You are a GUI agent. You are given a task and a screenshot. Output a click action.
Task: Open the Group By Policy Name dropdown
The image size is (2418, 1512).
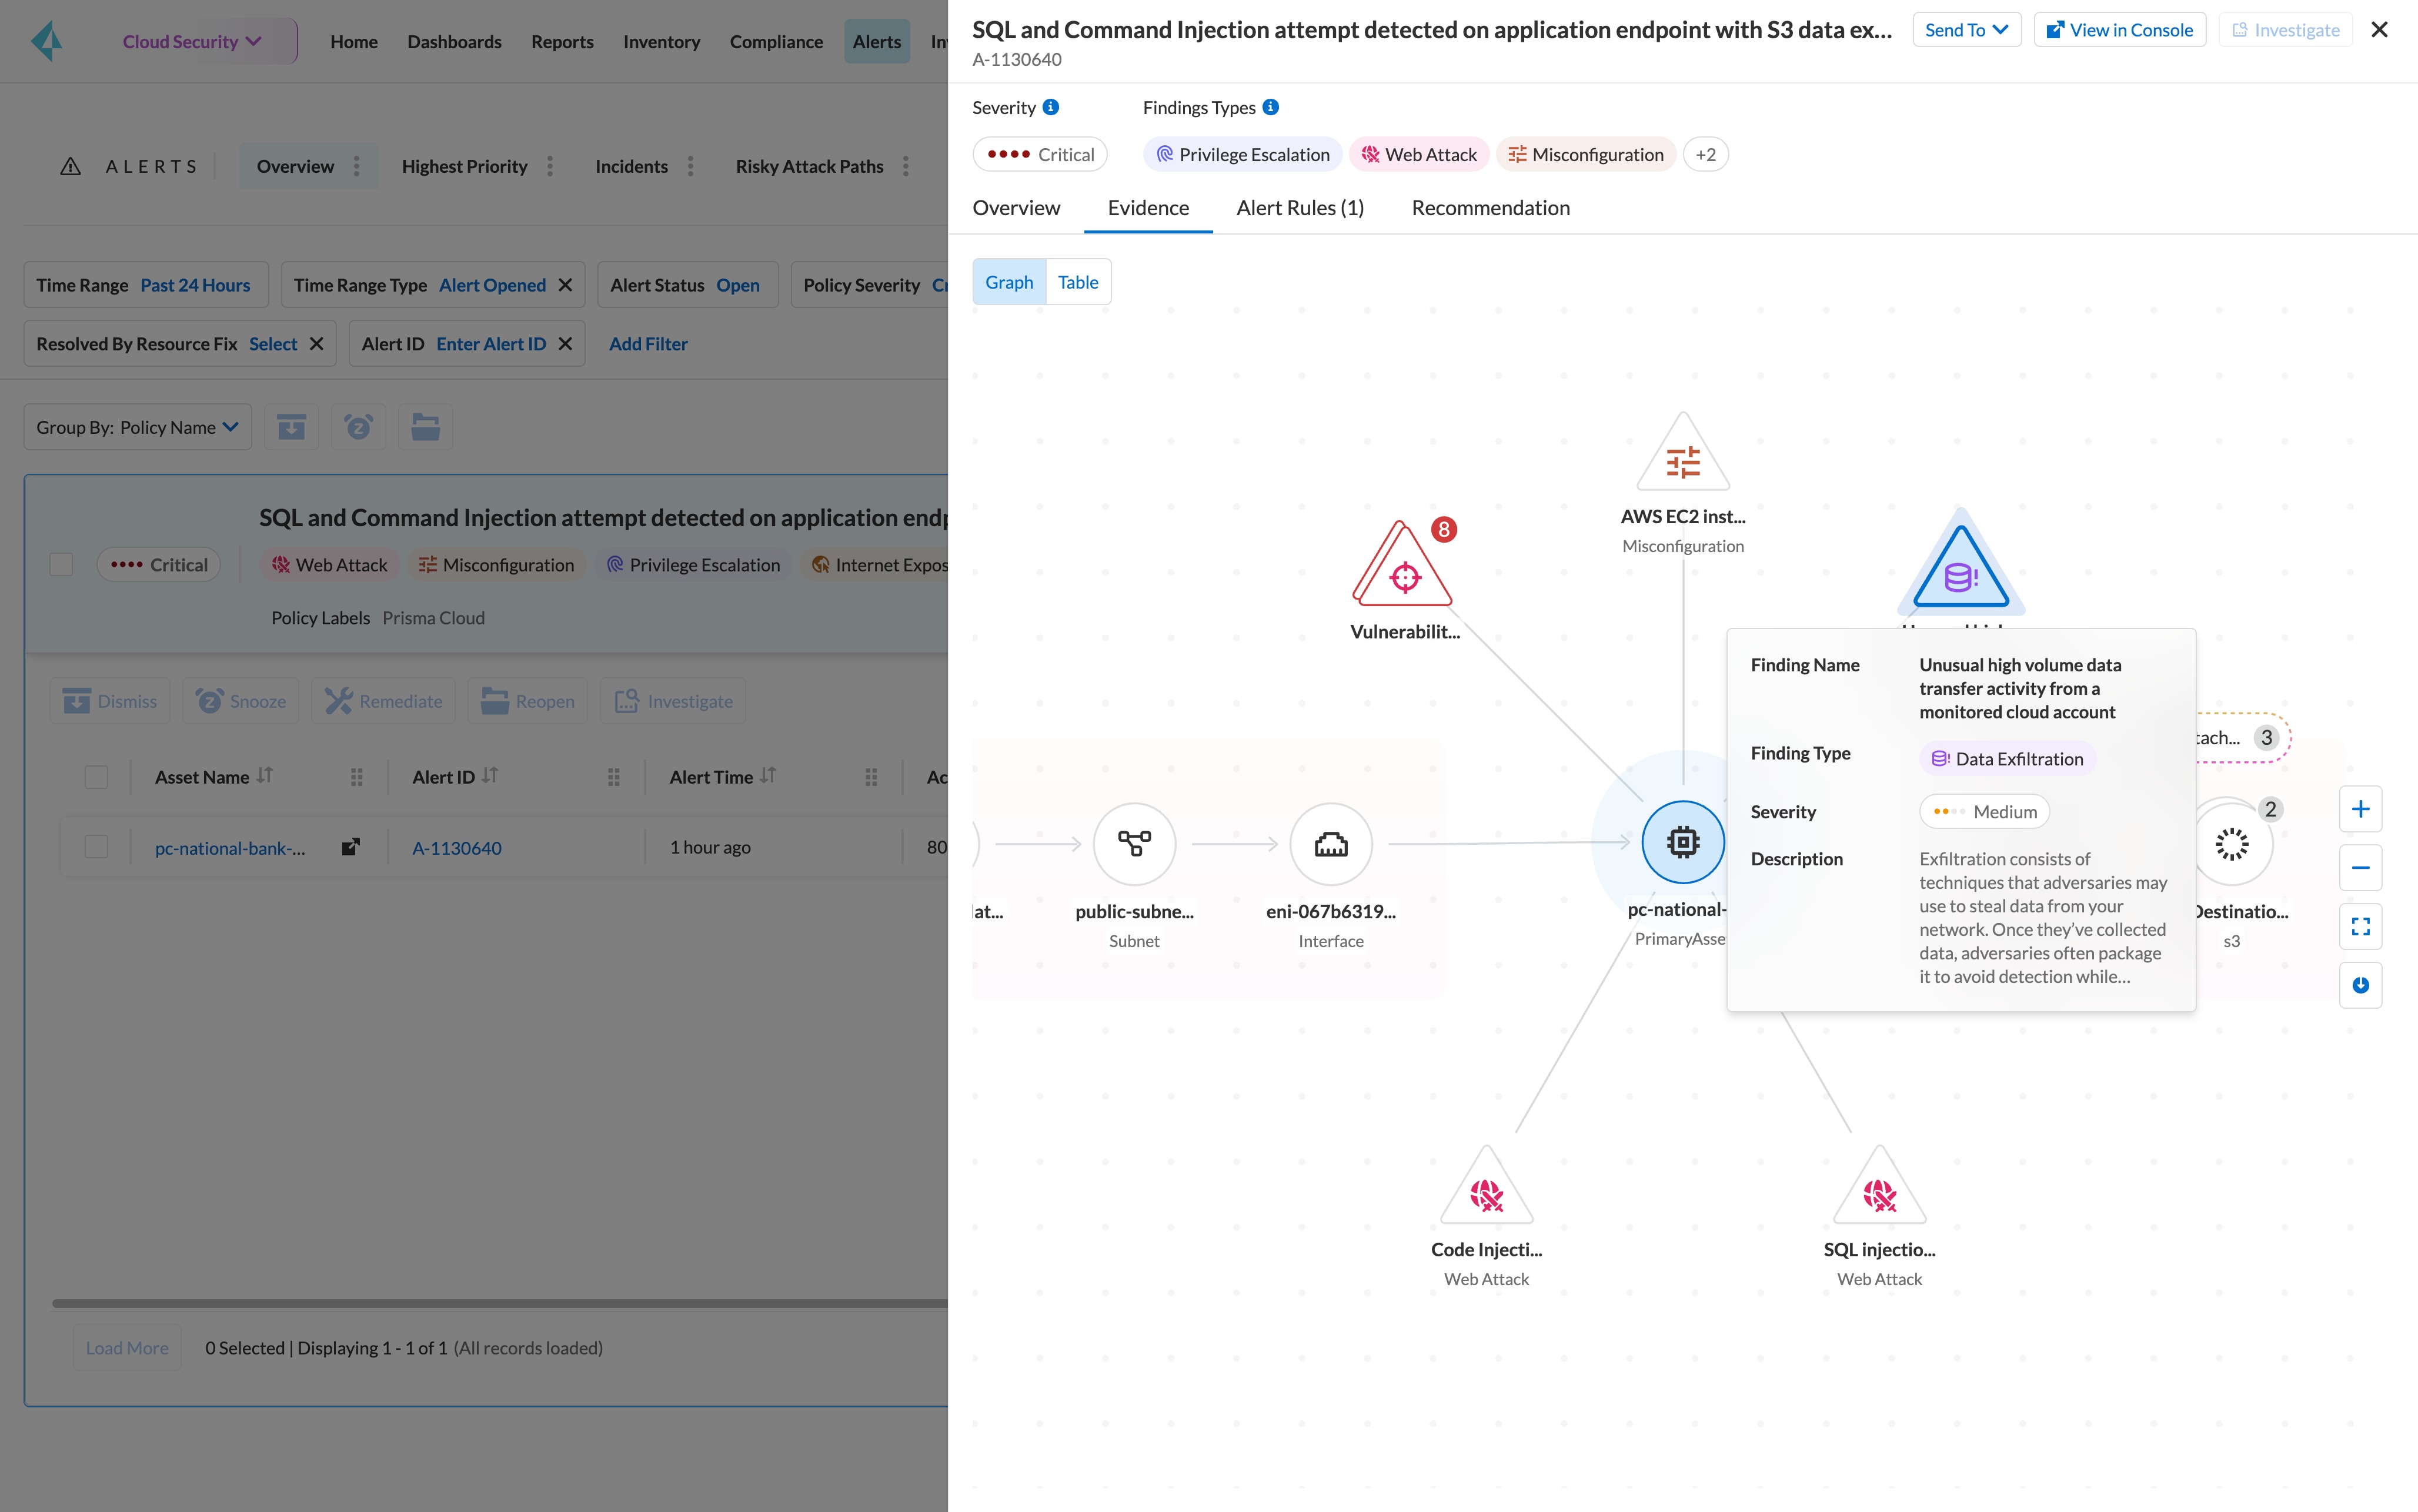click(x=137, y=426)
